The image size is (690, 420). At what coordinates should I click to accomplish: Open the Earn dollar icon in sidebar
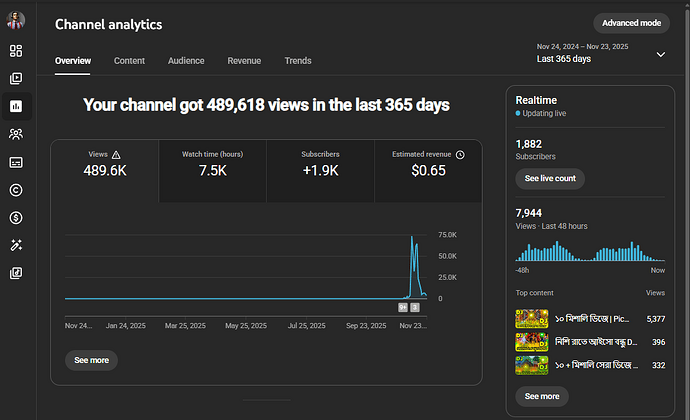16,217
